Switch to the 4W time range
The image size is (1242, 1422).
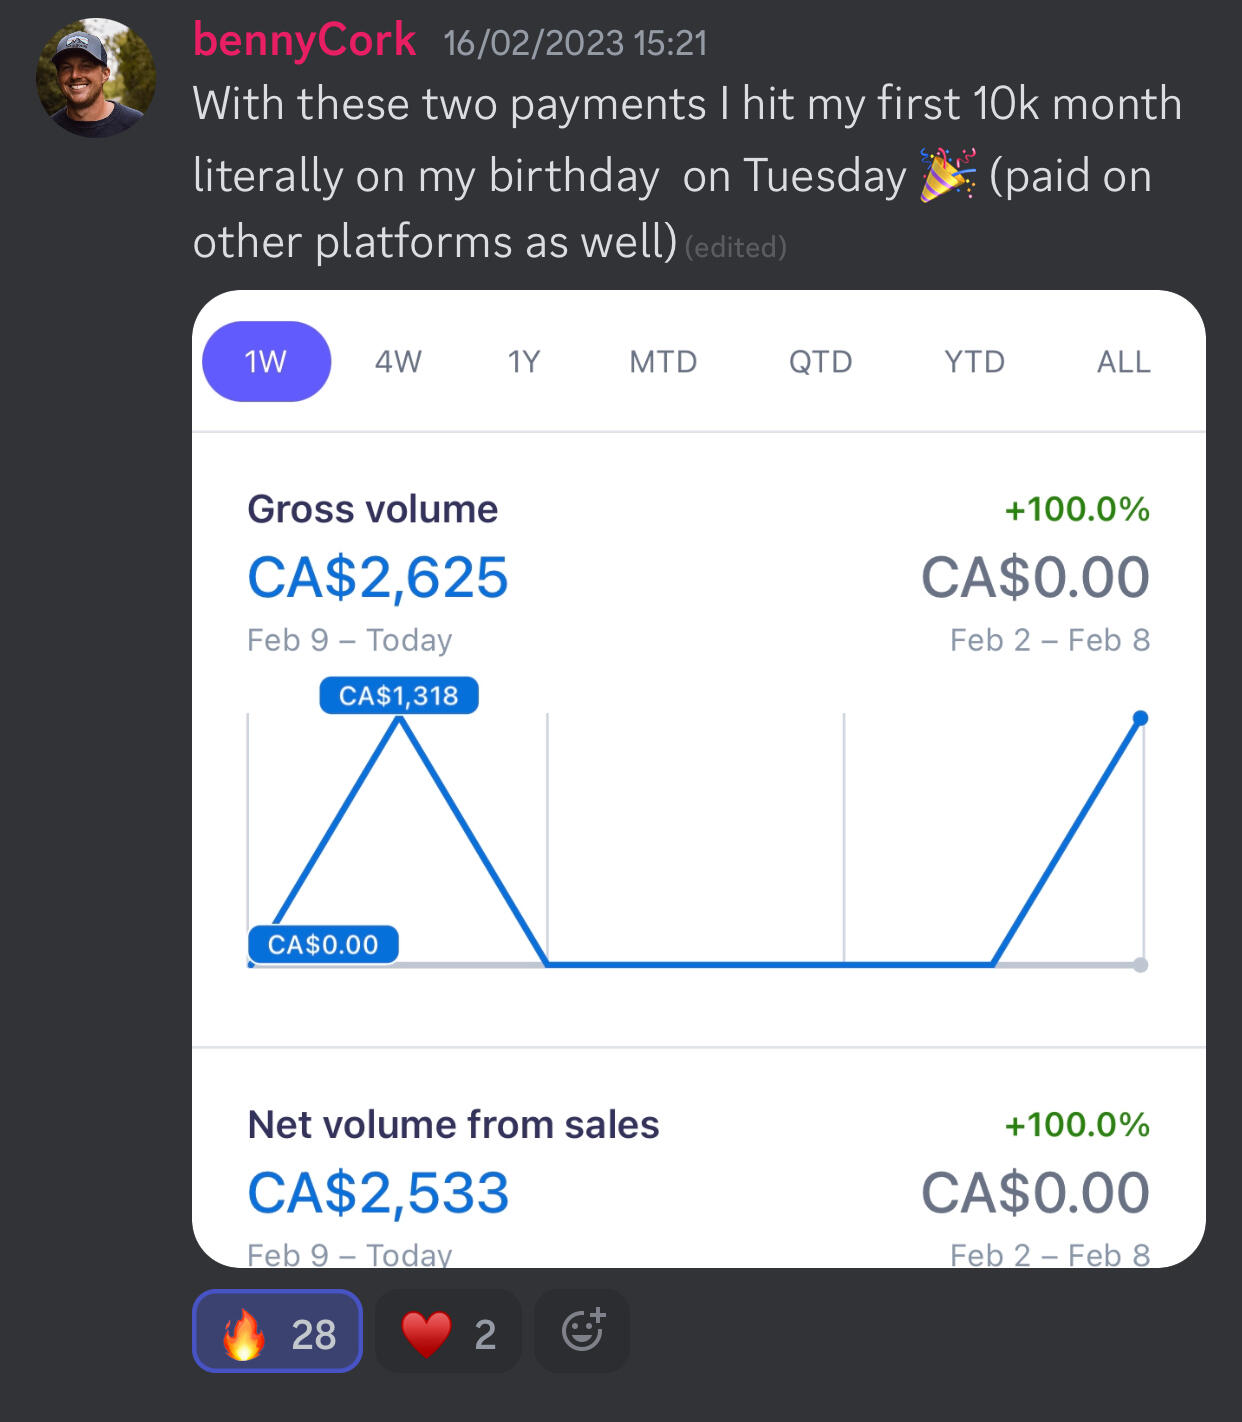coord(398,361)
